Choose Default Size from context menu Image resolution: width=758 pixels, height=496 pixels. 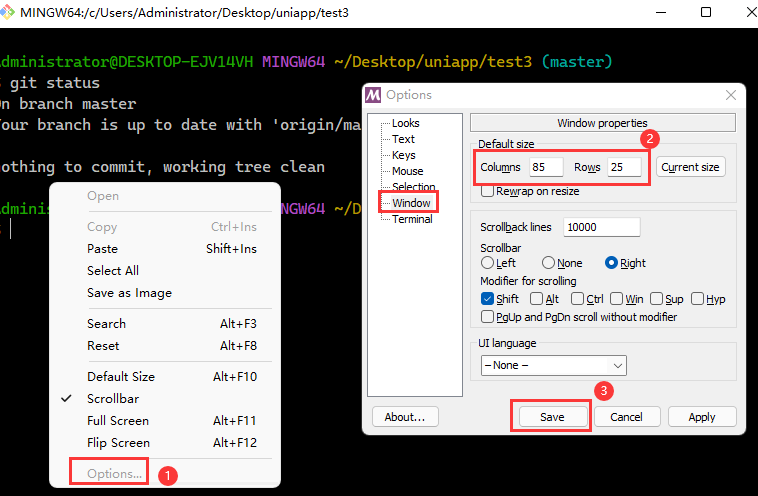coord(165,377)
